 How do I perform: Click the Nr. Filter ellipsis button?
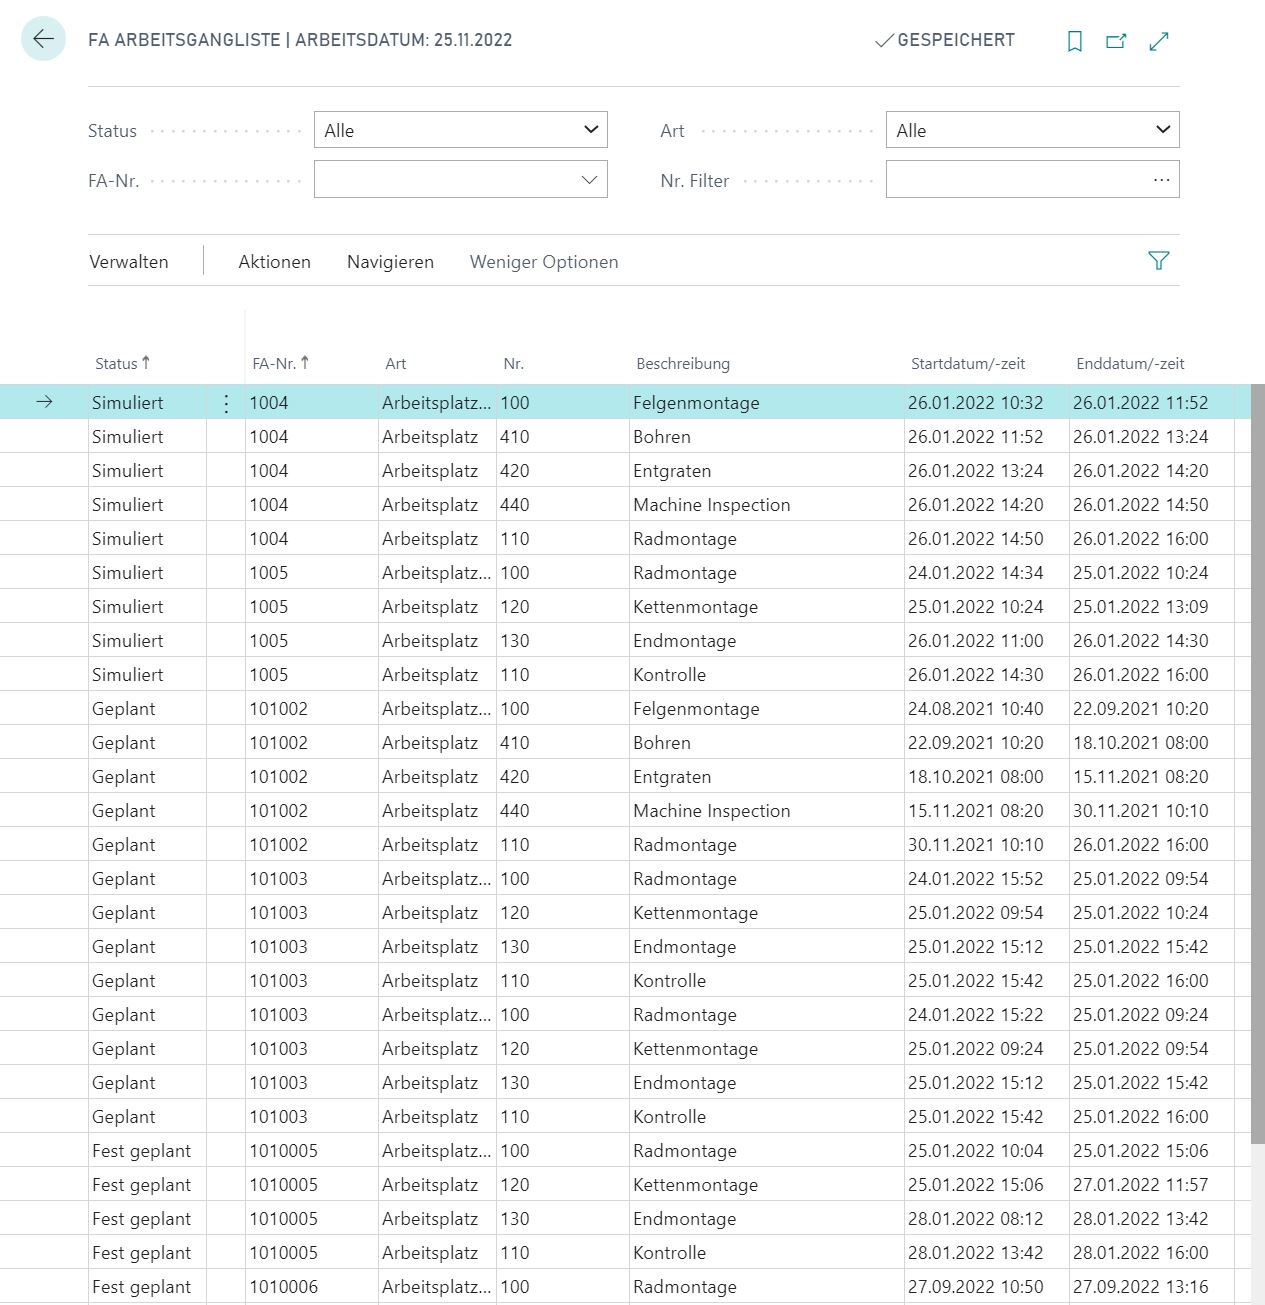click(x=1161, y=180)
